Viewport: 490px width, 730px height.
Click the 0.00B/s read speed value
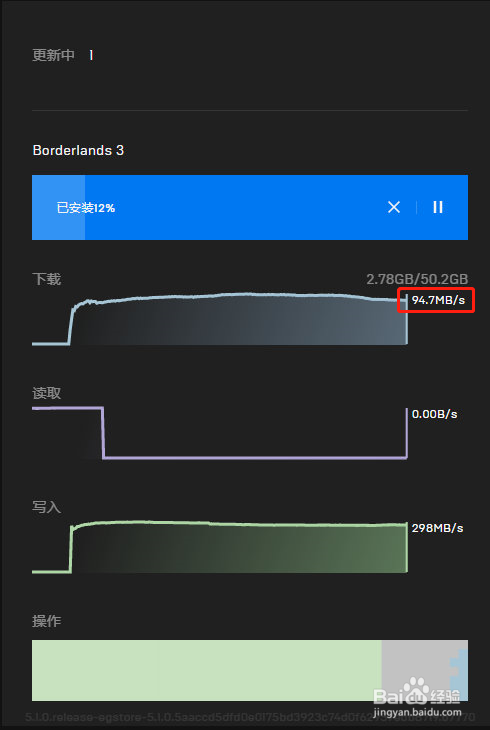coord(435,414)
